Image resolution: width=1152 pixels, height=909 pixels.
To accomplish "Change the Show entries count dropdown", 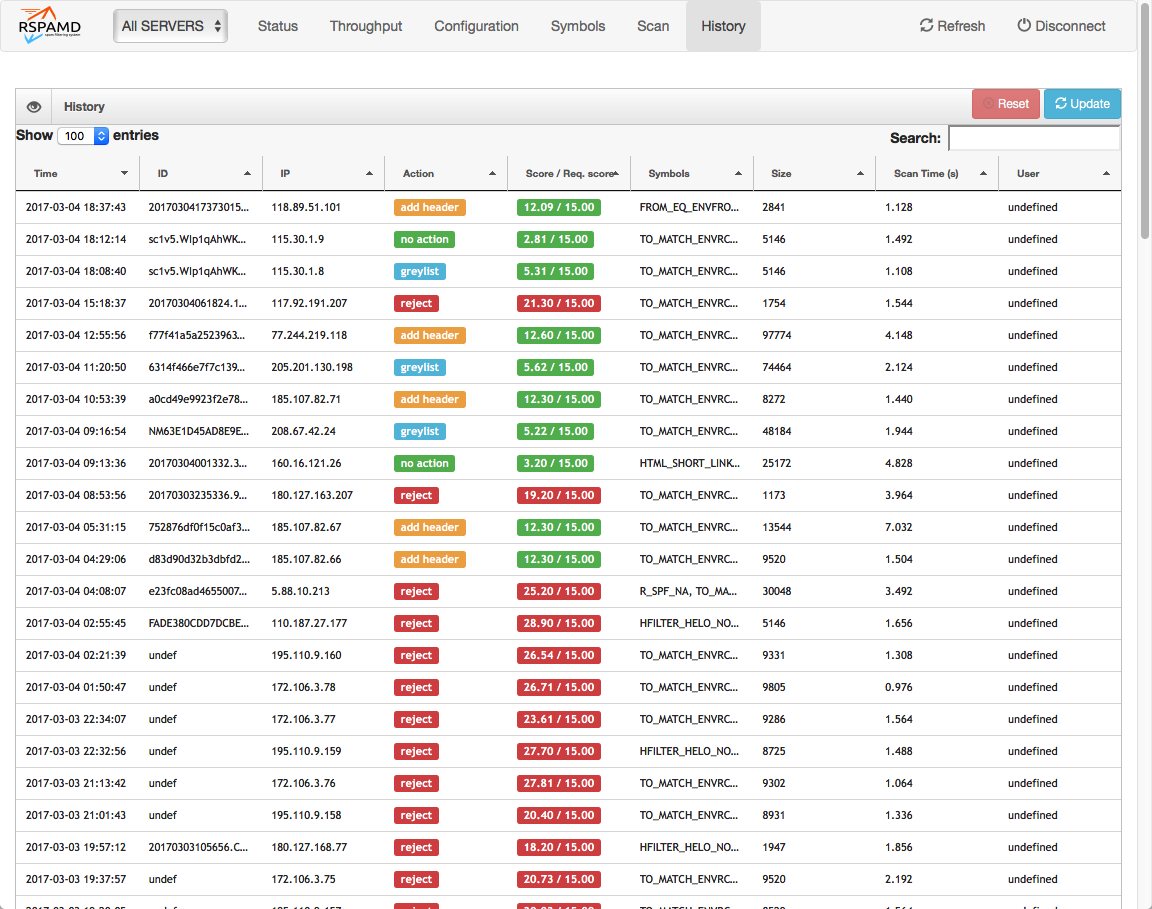I will (83, 136).
